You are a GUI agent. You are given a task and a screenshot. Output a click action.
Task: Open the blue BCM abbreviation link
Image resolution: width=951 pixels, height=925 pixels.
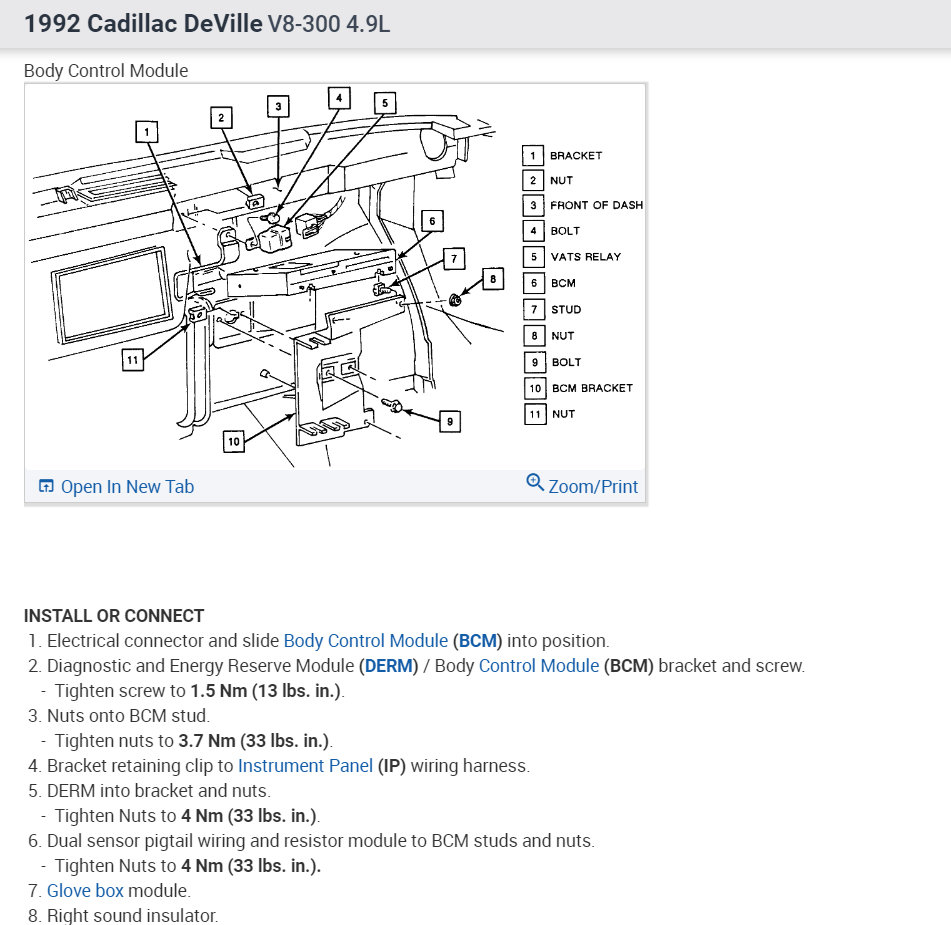(477, 641)
